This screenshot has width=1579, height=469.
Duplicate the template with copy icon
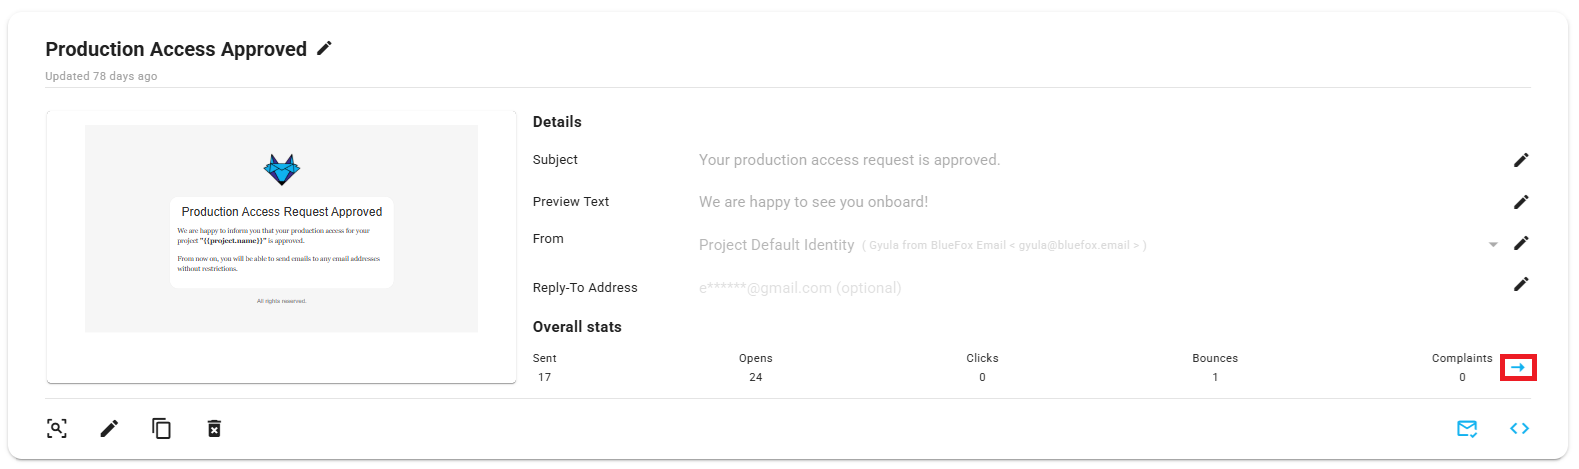click(x=161, y=429)
